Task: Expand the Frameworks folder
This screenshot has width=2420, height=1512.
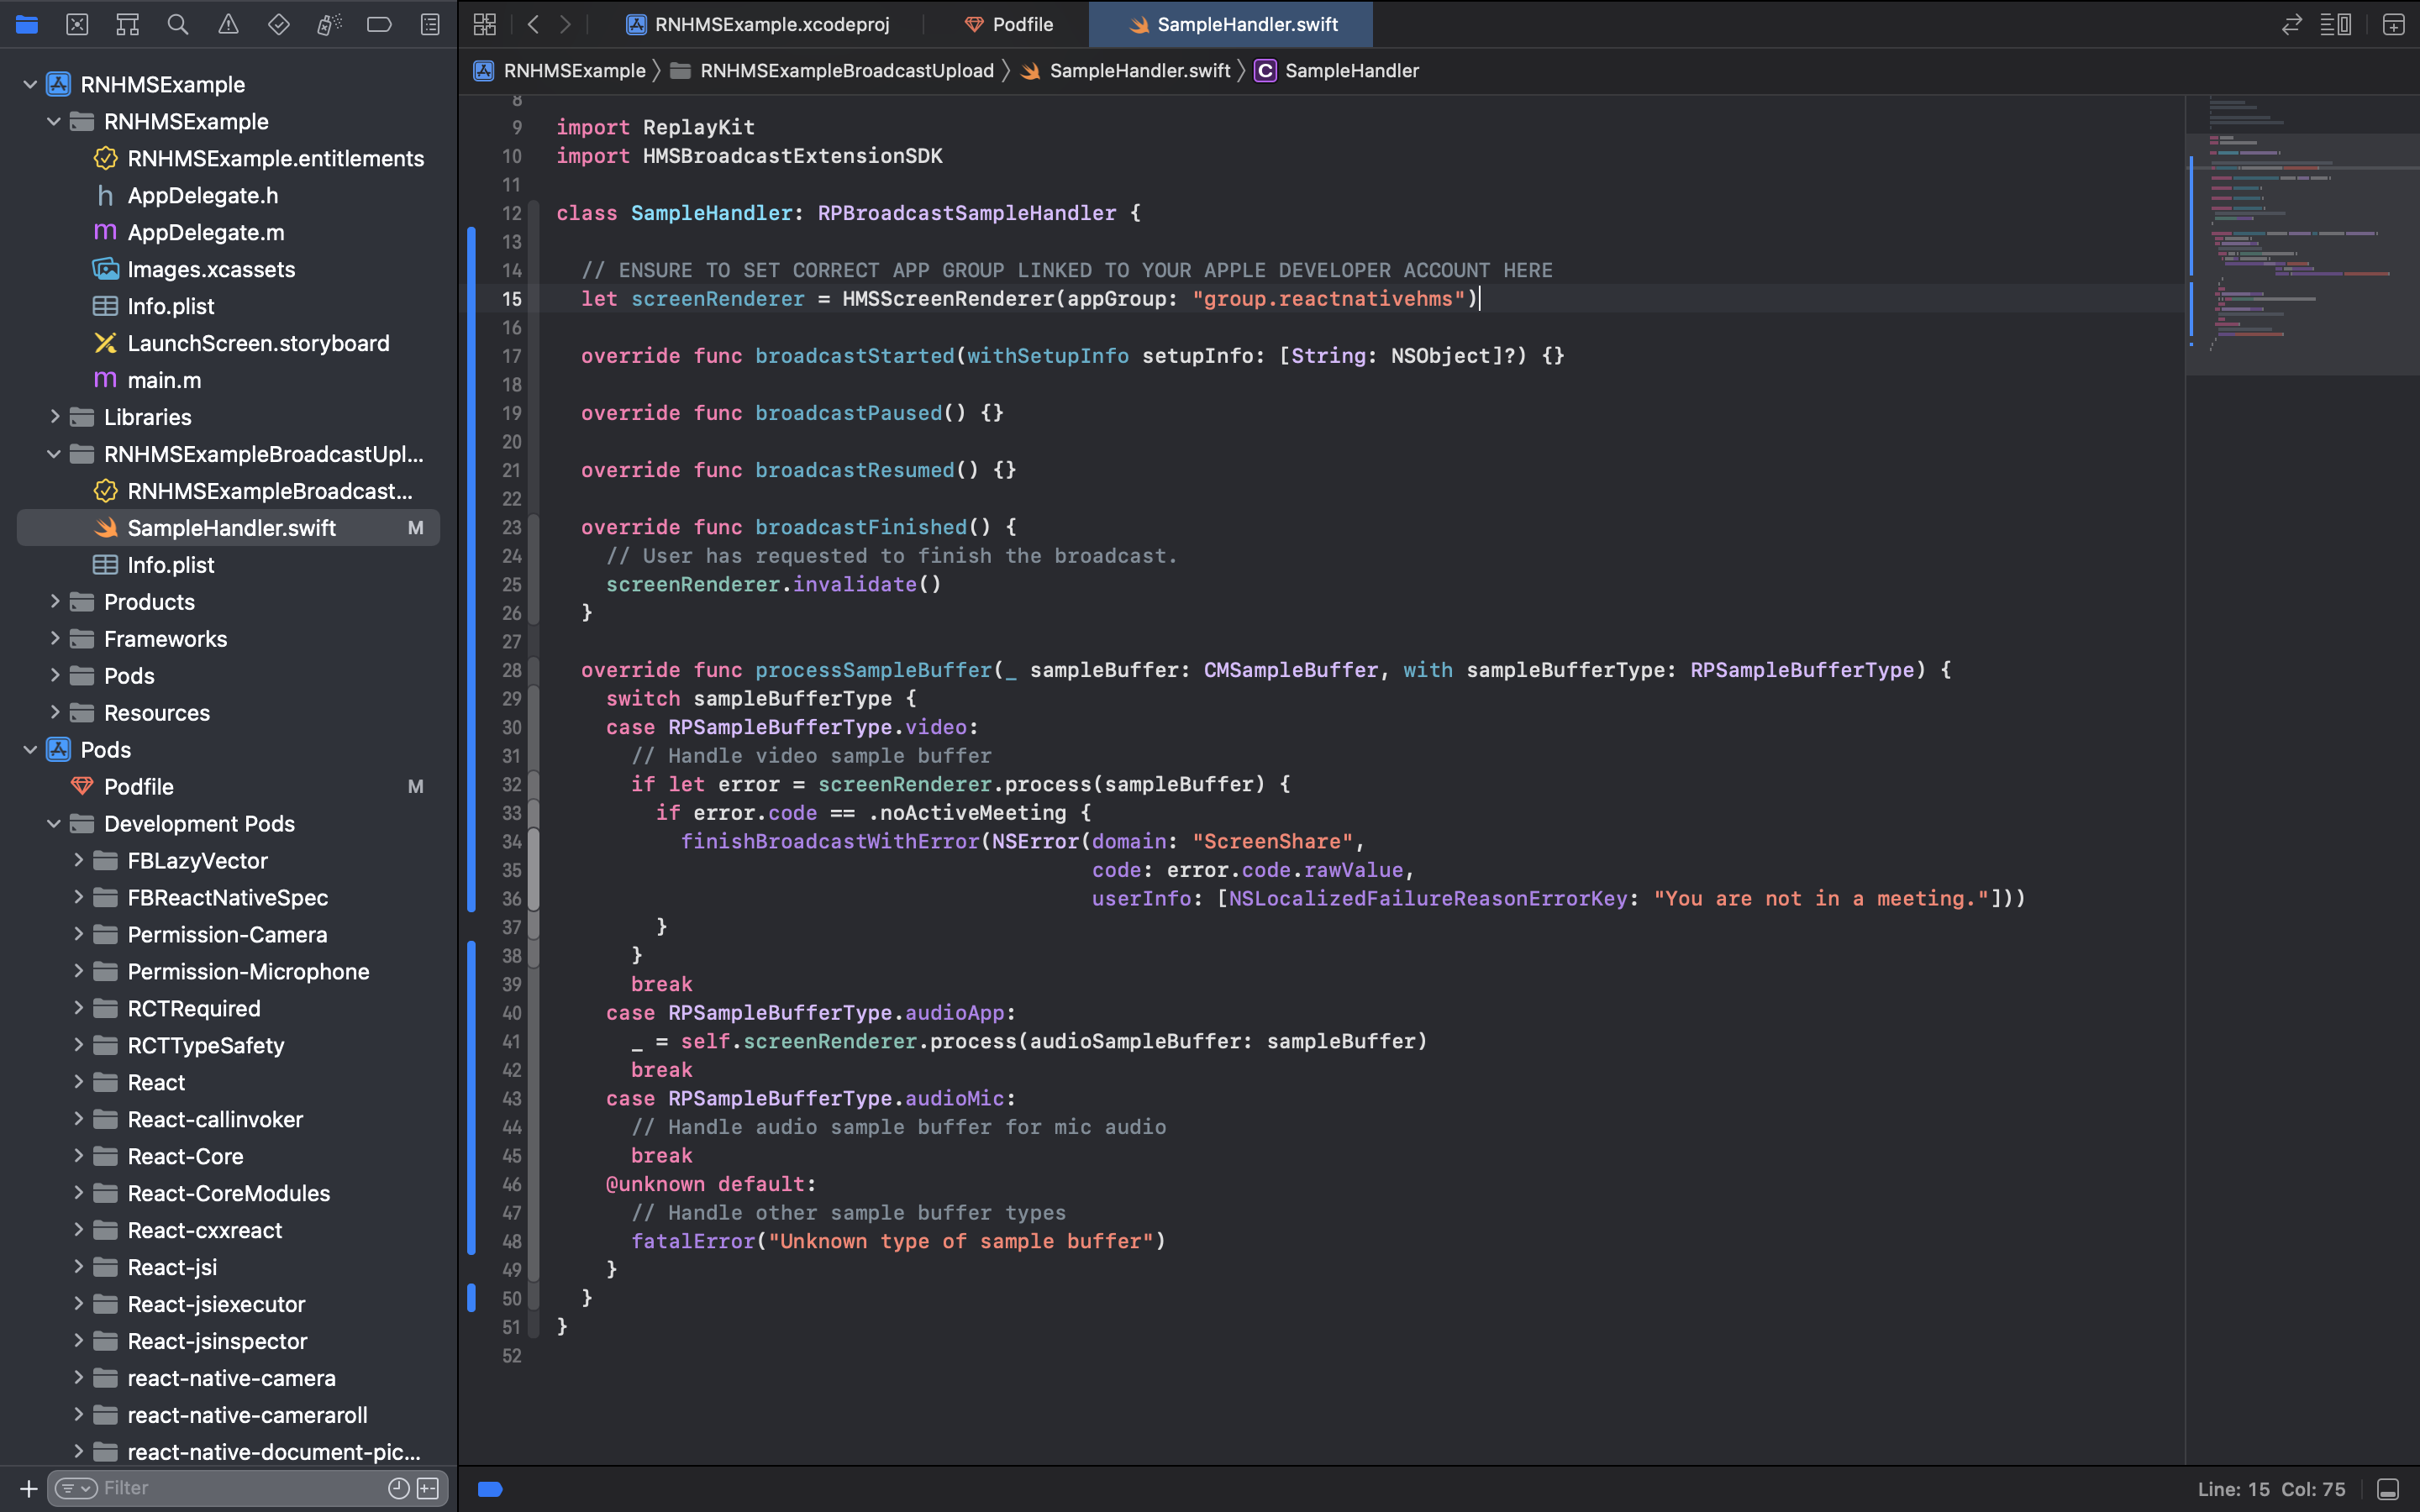Action: (x=55, y=639)
